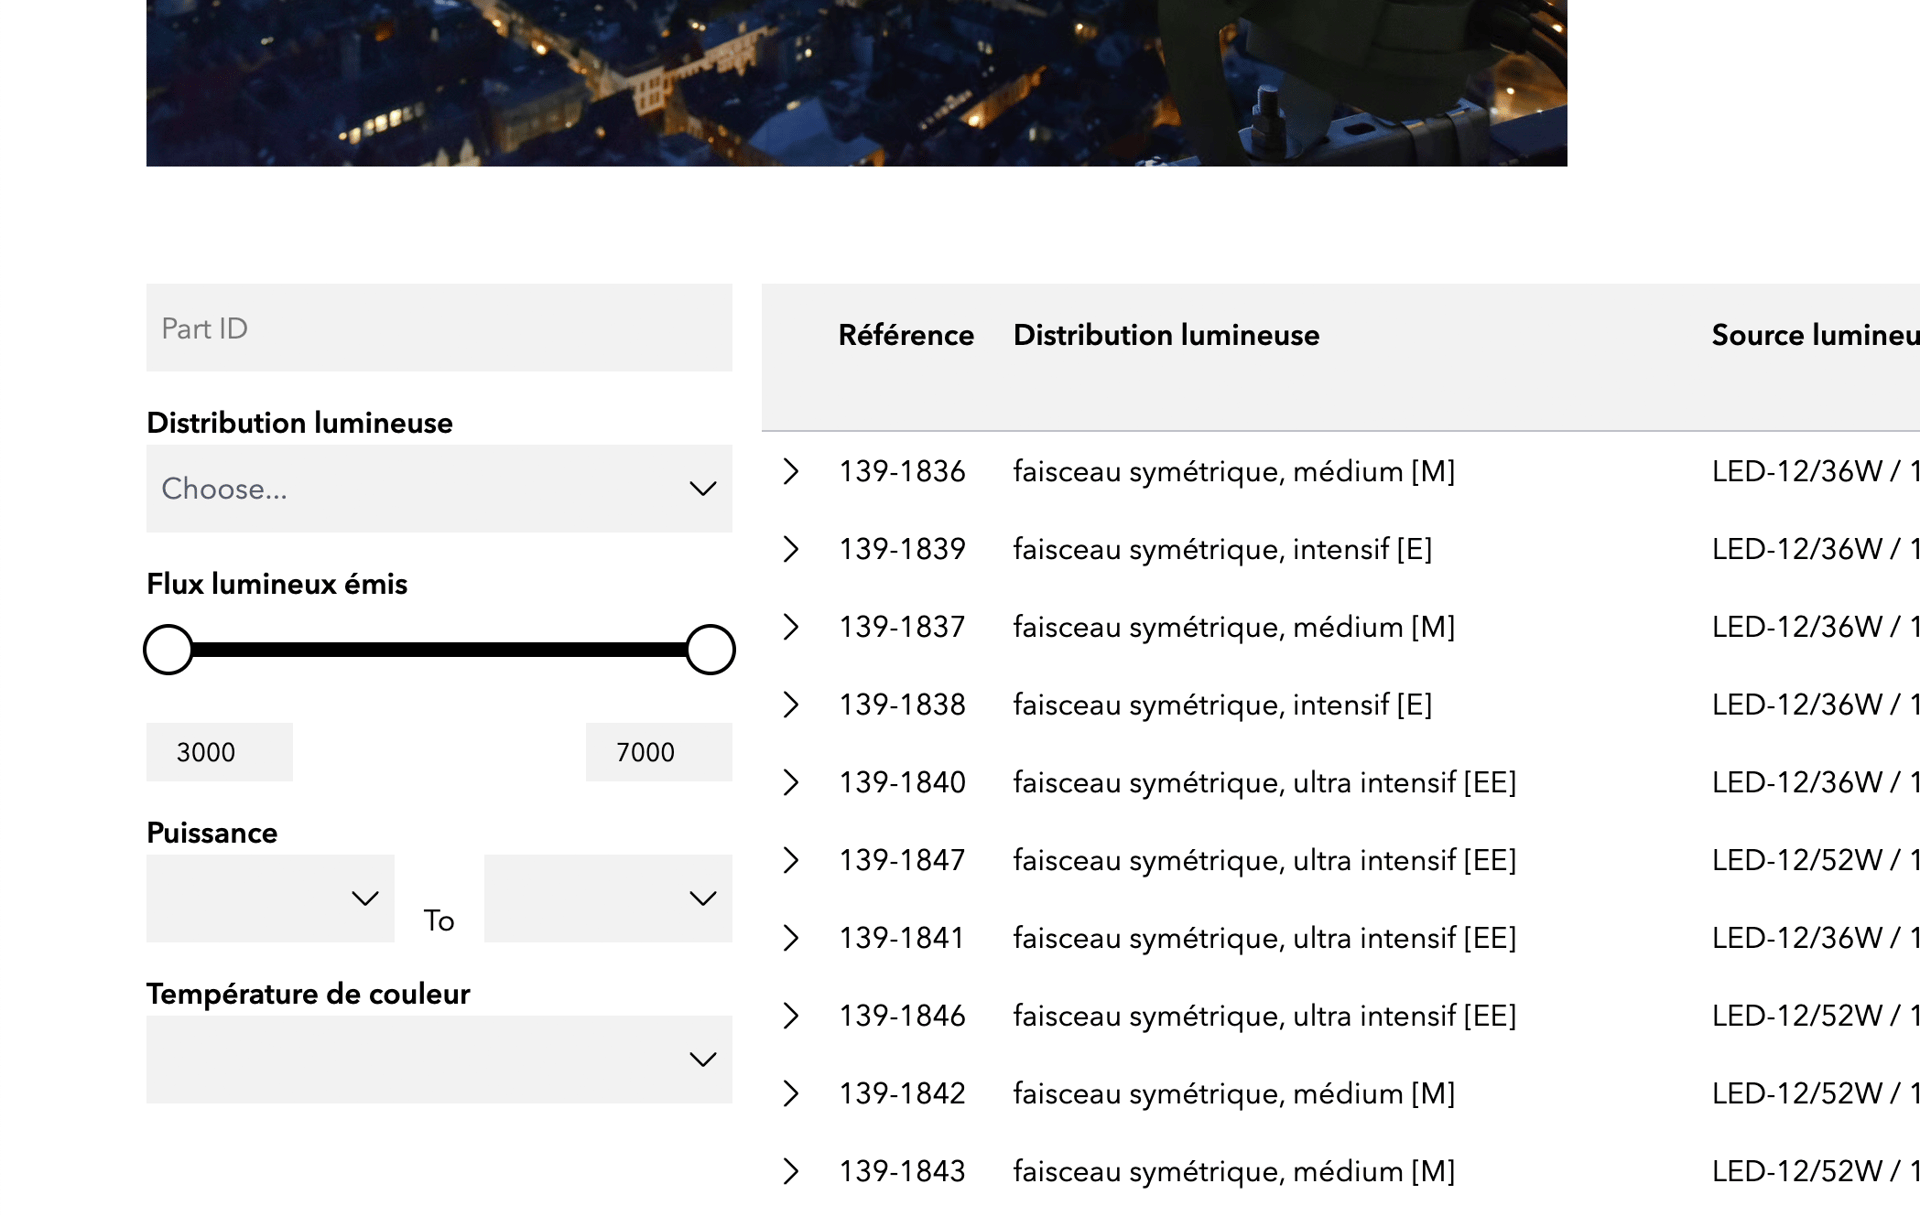Expand row for reference 139-1837
The width and height of the screenshot is (1920, 1216).
791,627
